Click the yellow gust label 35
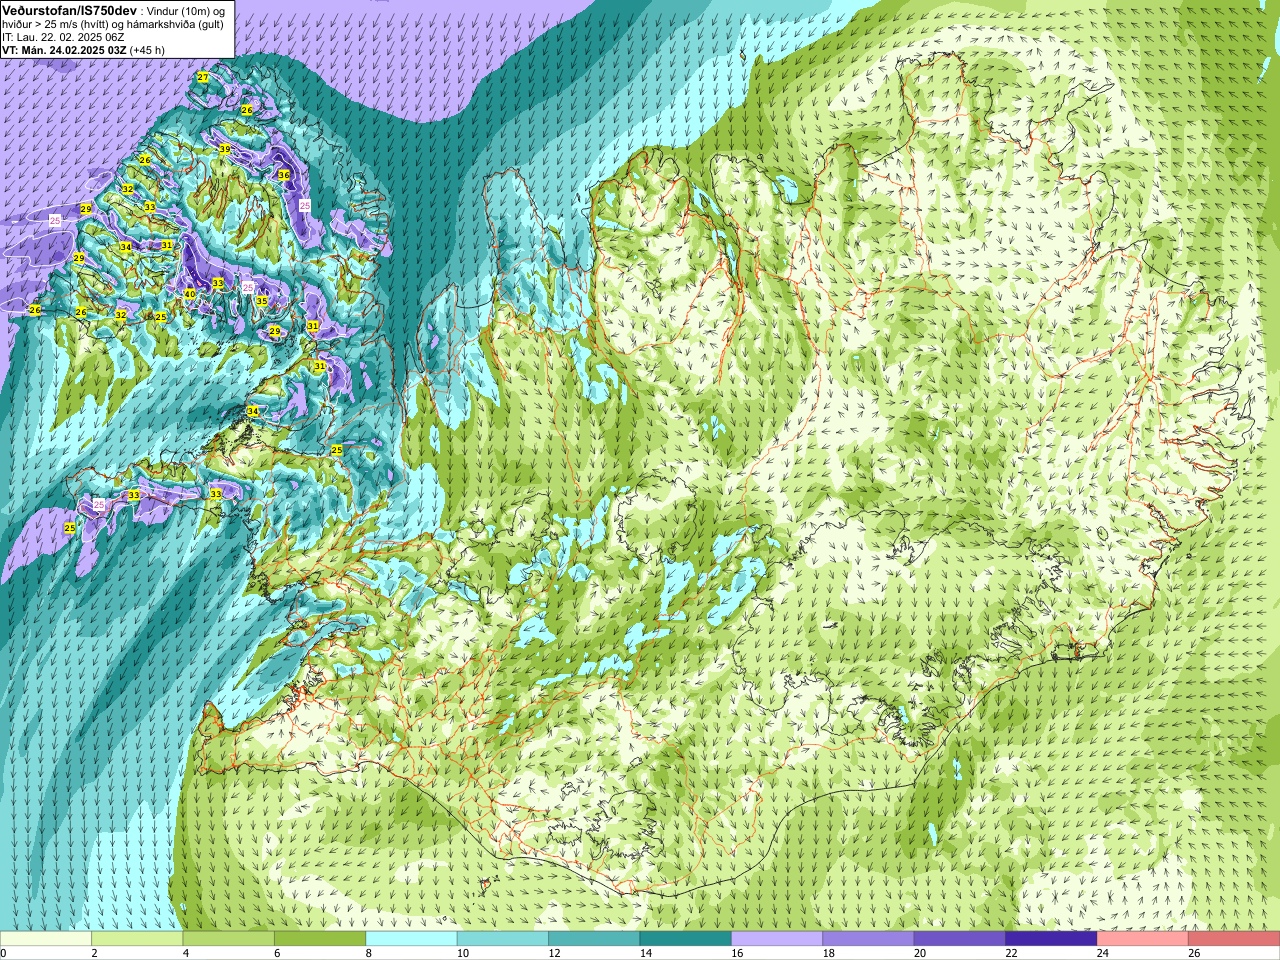 (x=262, y=301)
